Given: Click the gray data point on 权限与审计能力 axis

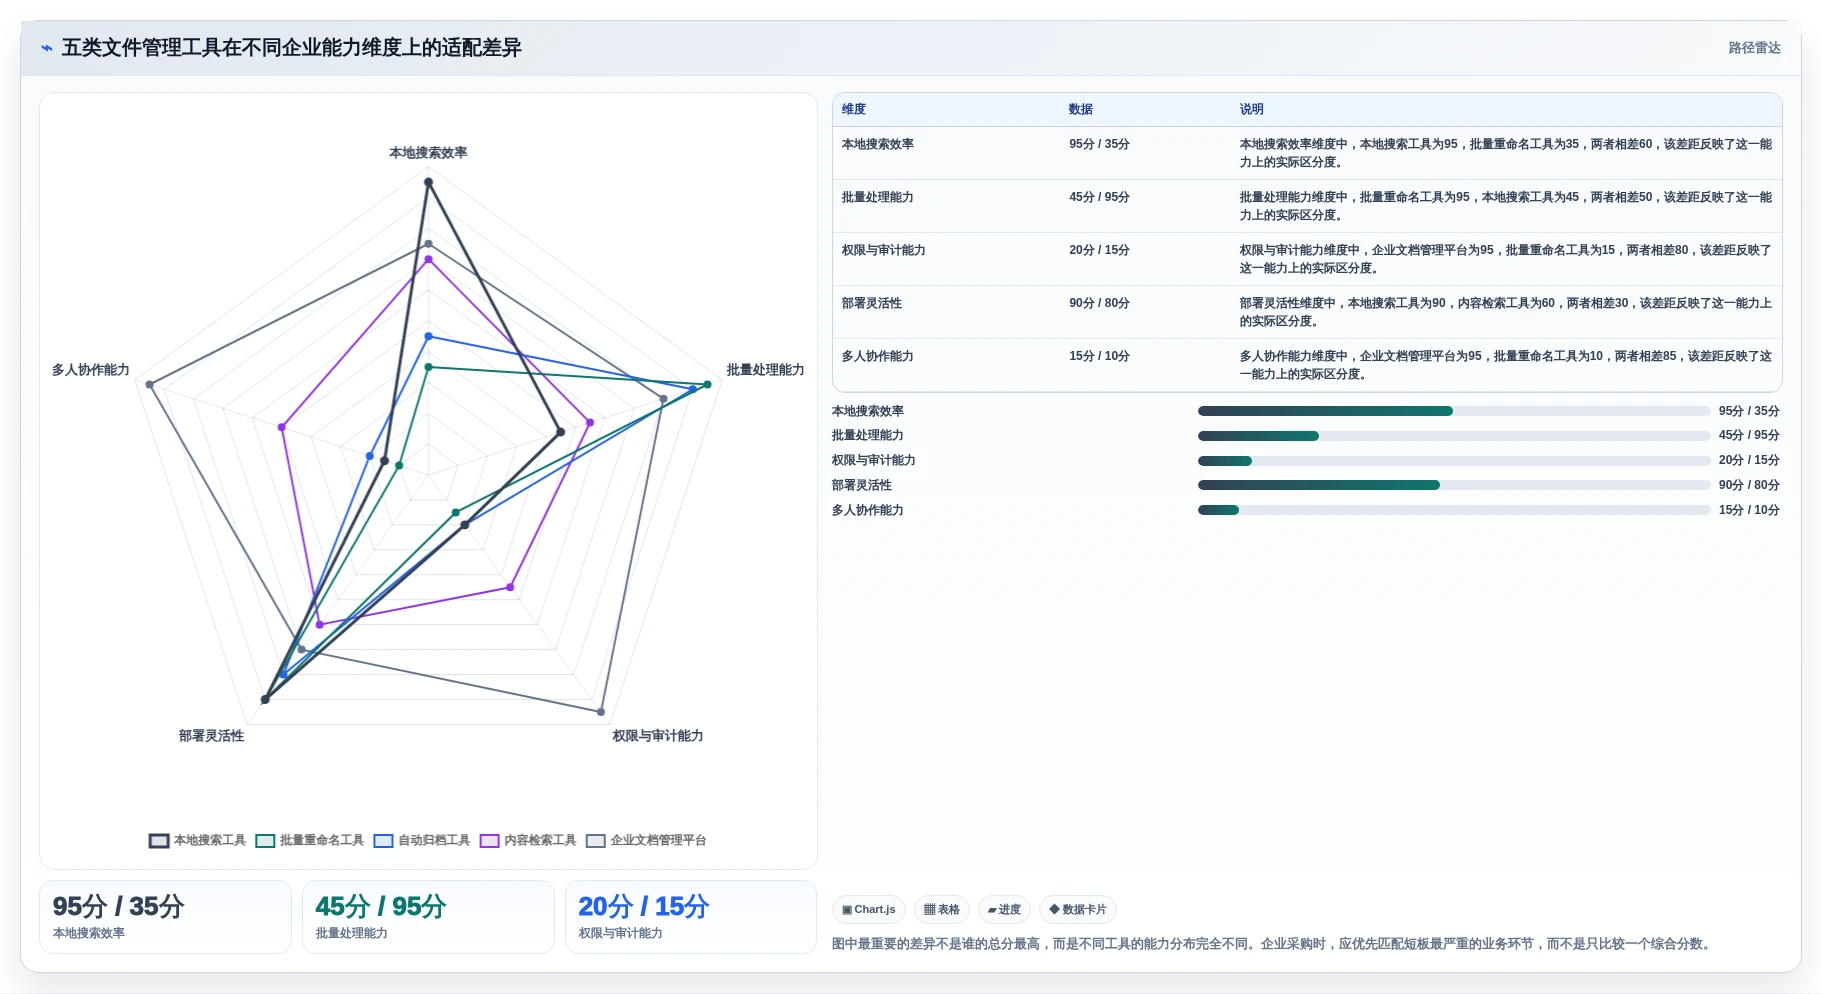Looking at the screenshot, I should tap(601, 712).
